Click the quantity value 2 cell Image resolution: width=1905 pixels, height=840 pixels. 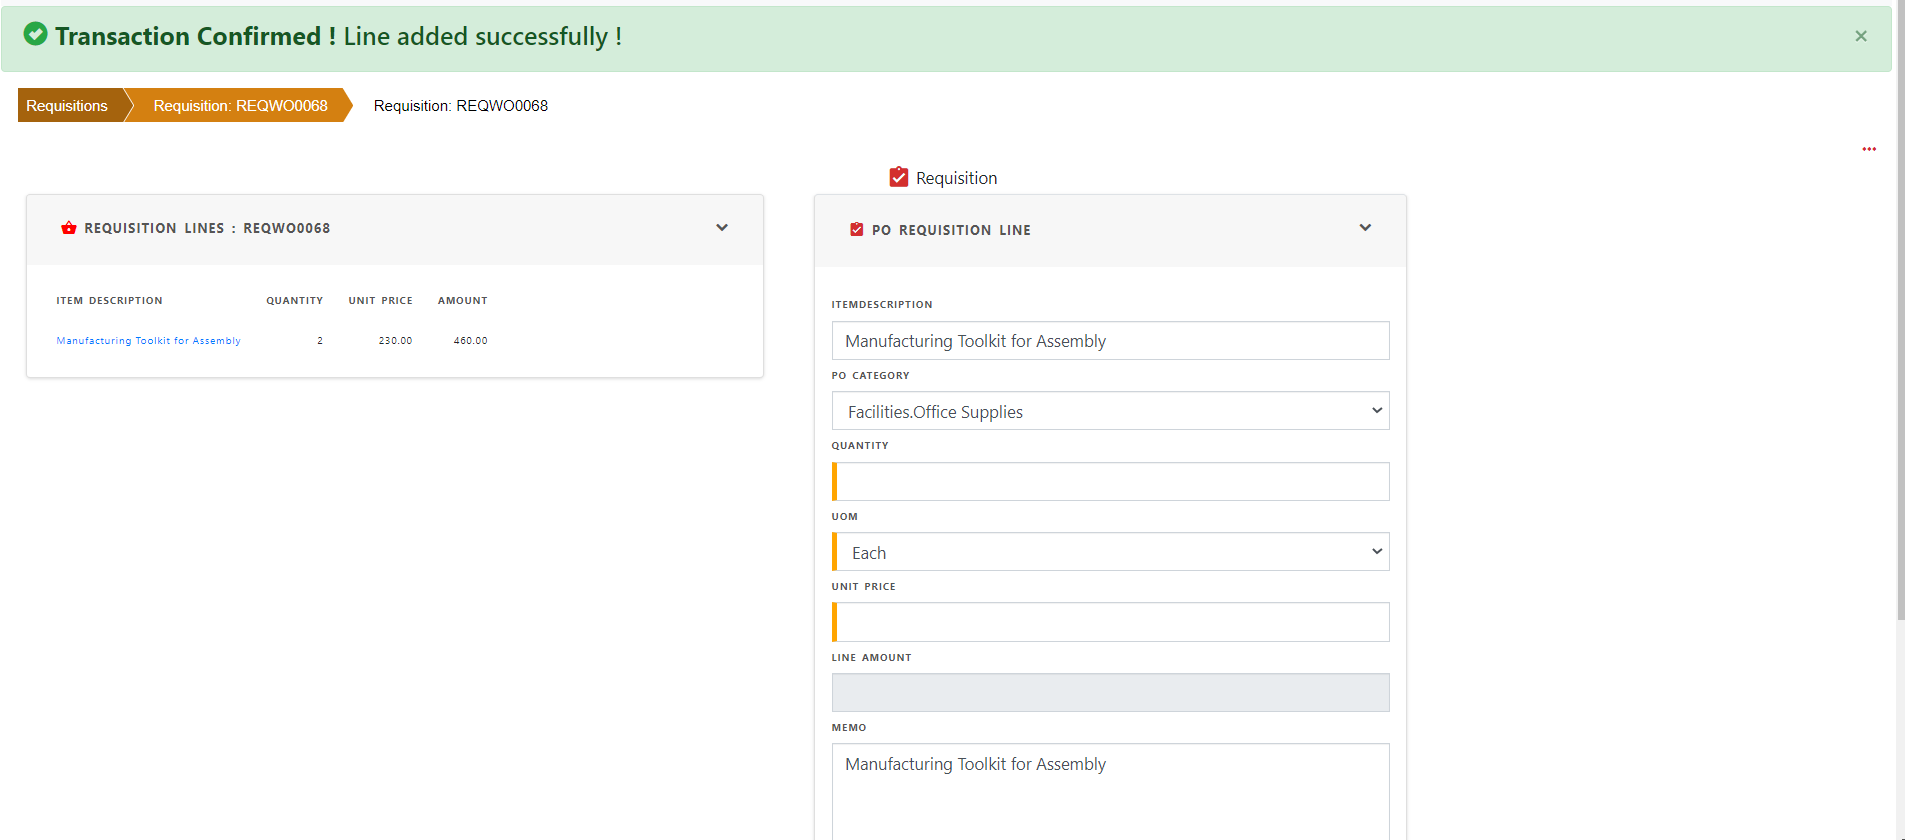click(320, 341)
